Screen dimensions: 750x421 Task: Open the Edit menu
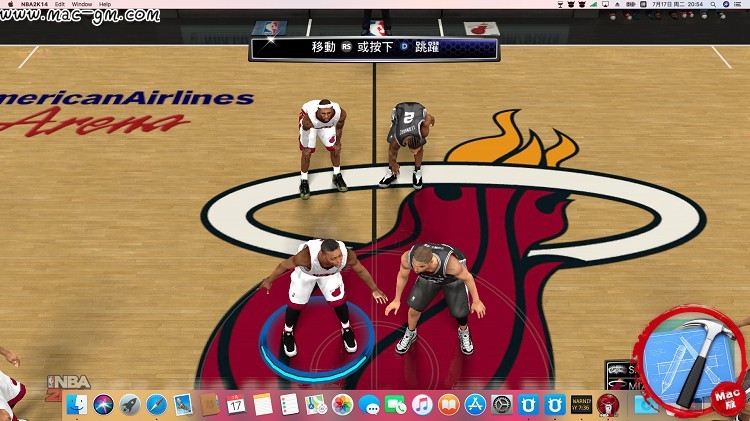[60, 4]
